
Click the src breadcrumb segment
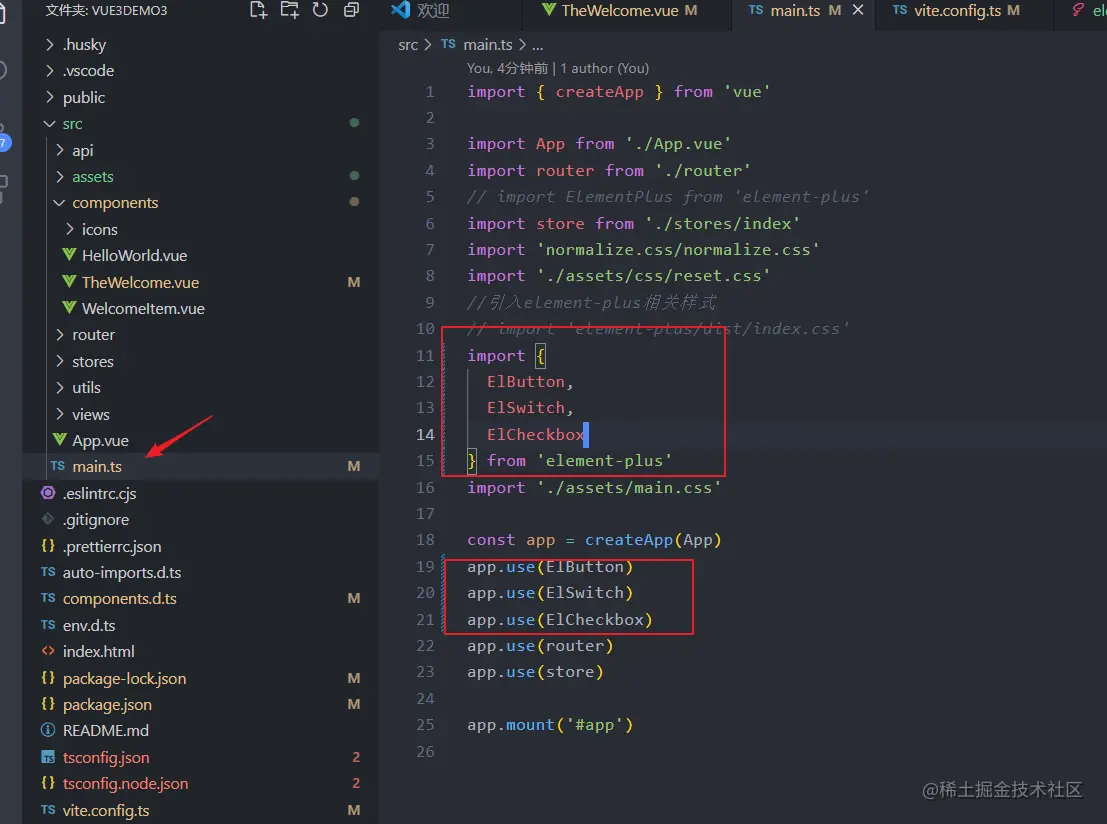pos(408,44)
